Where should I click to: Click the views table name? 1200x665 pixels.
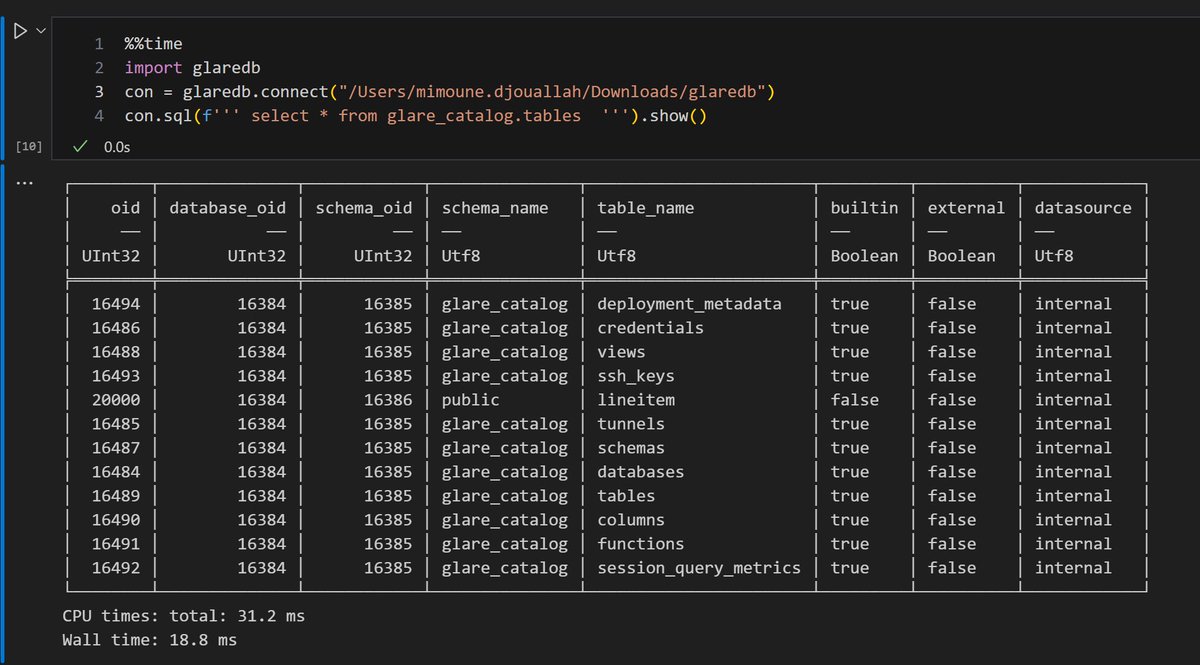pyautogui.click(x=621, y=352)
